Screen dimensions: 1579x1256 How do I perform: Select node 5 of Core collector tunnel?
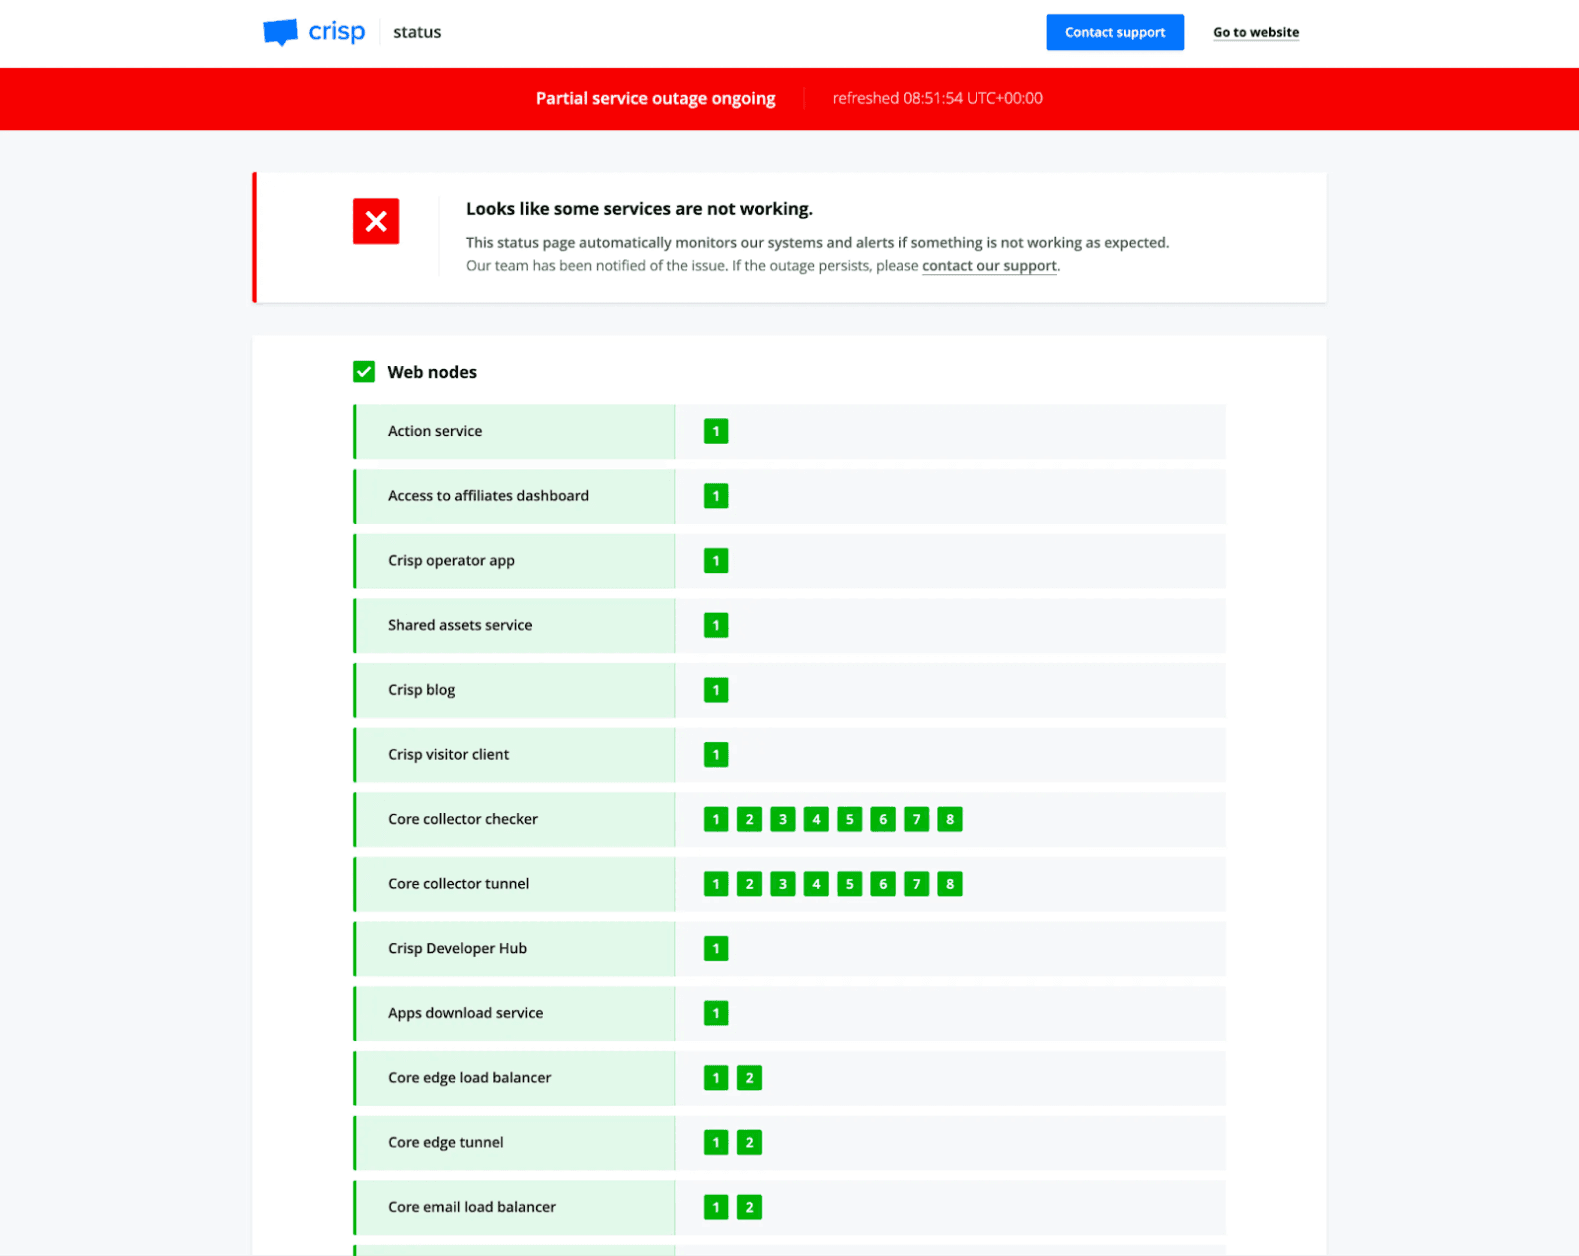[x=850, y=884]
